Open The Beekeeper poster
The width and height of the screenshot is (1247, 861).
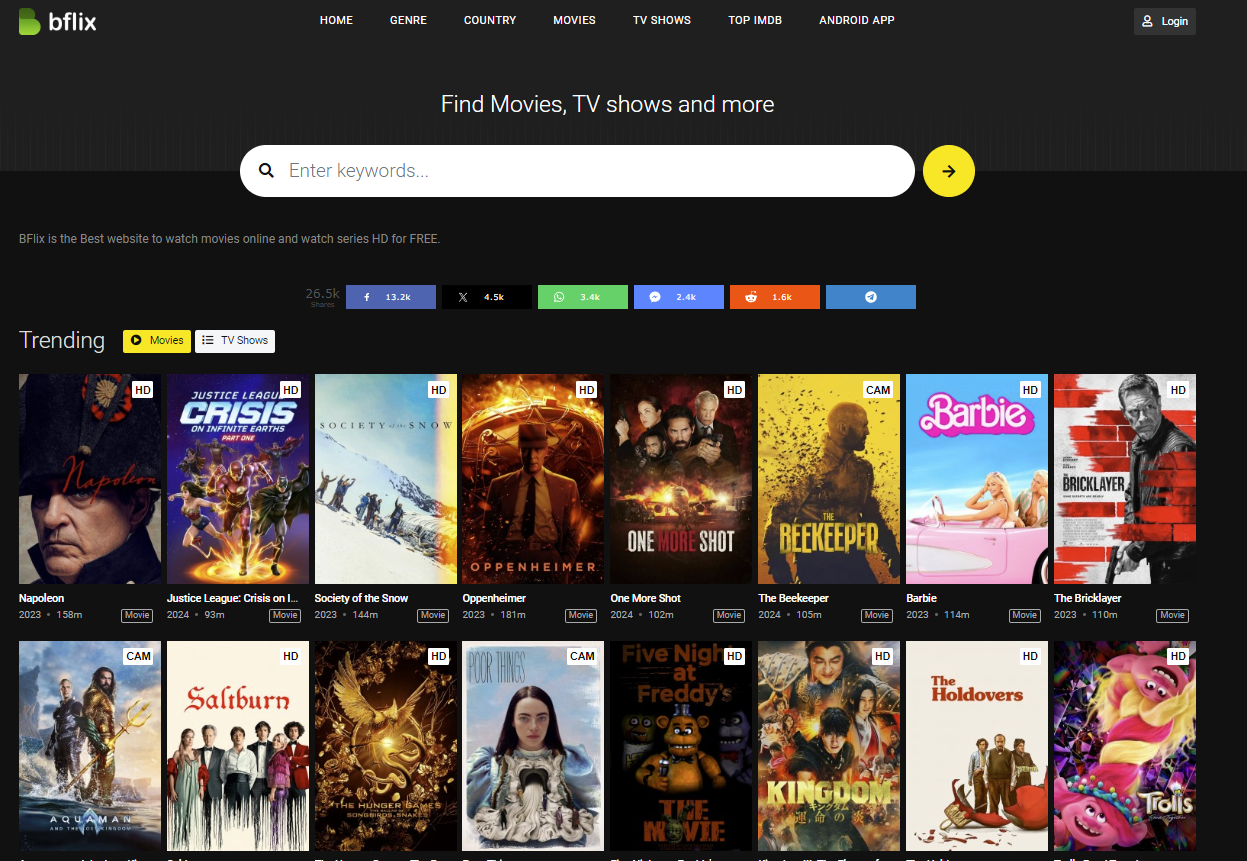click(x=829, y=479)
